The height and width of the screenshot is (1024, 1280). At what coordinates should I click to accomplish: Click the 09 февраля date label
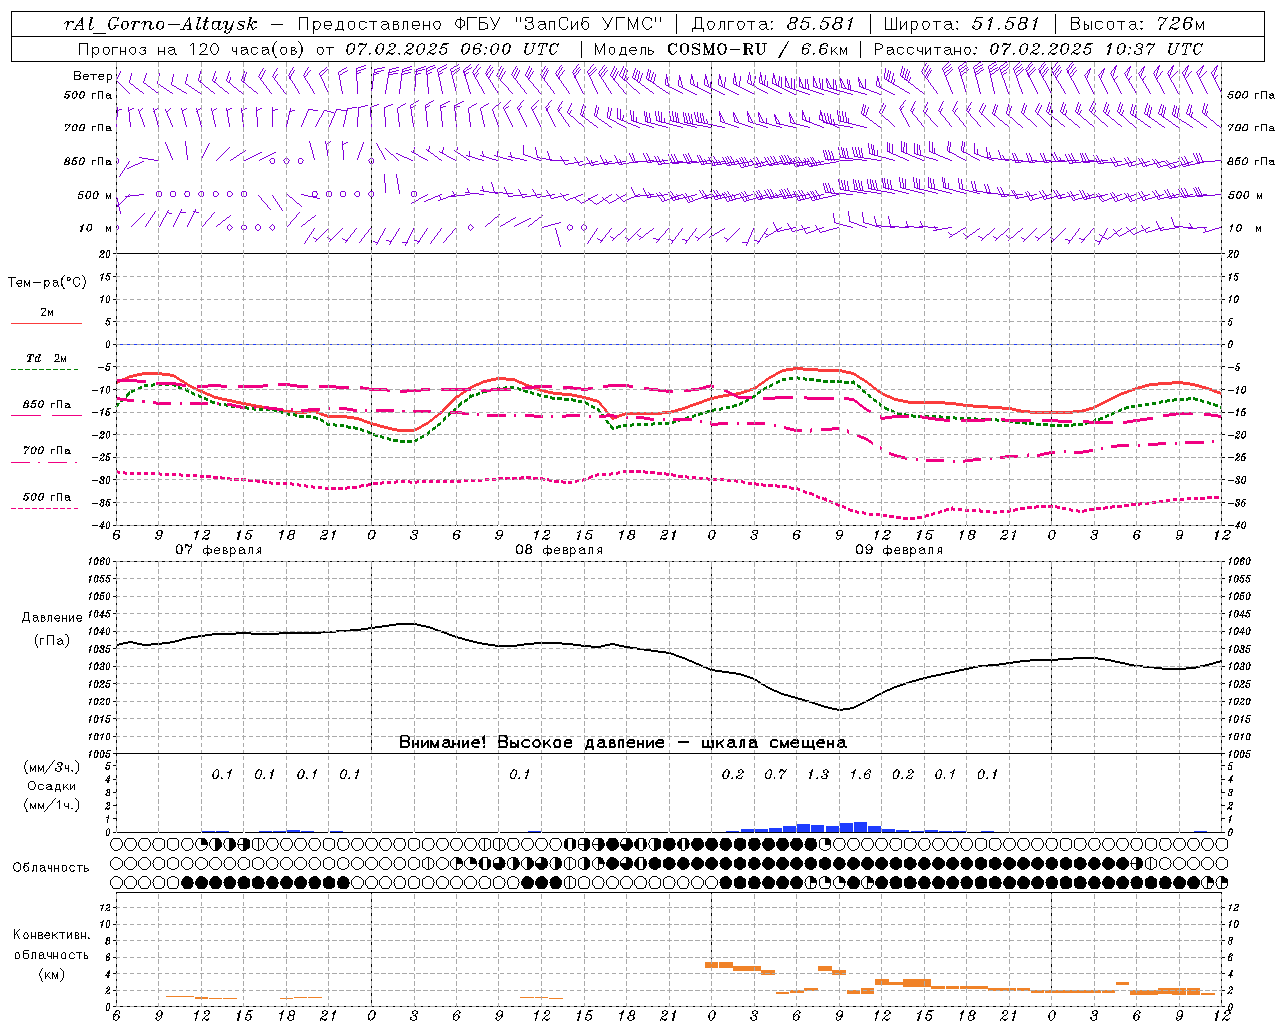[x=899, y=550]
